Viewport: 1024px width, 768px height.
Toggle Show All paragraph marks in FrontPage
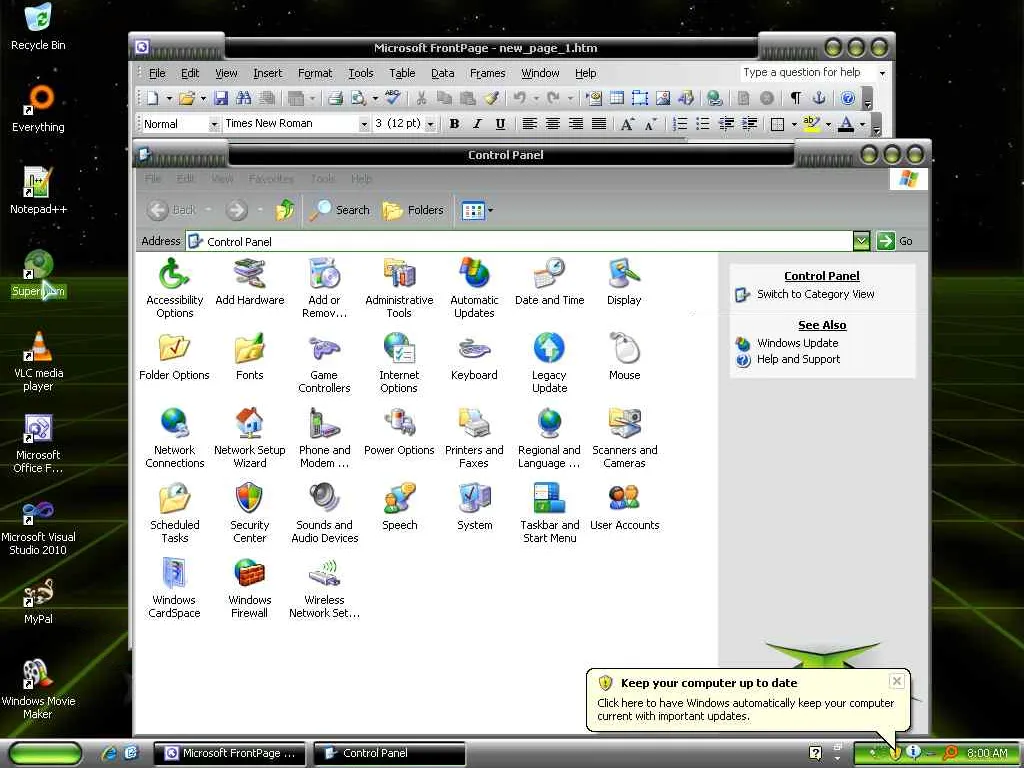tap(795, 98)
